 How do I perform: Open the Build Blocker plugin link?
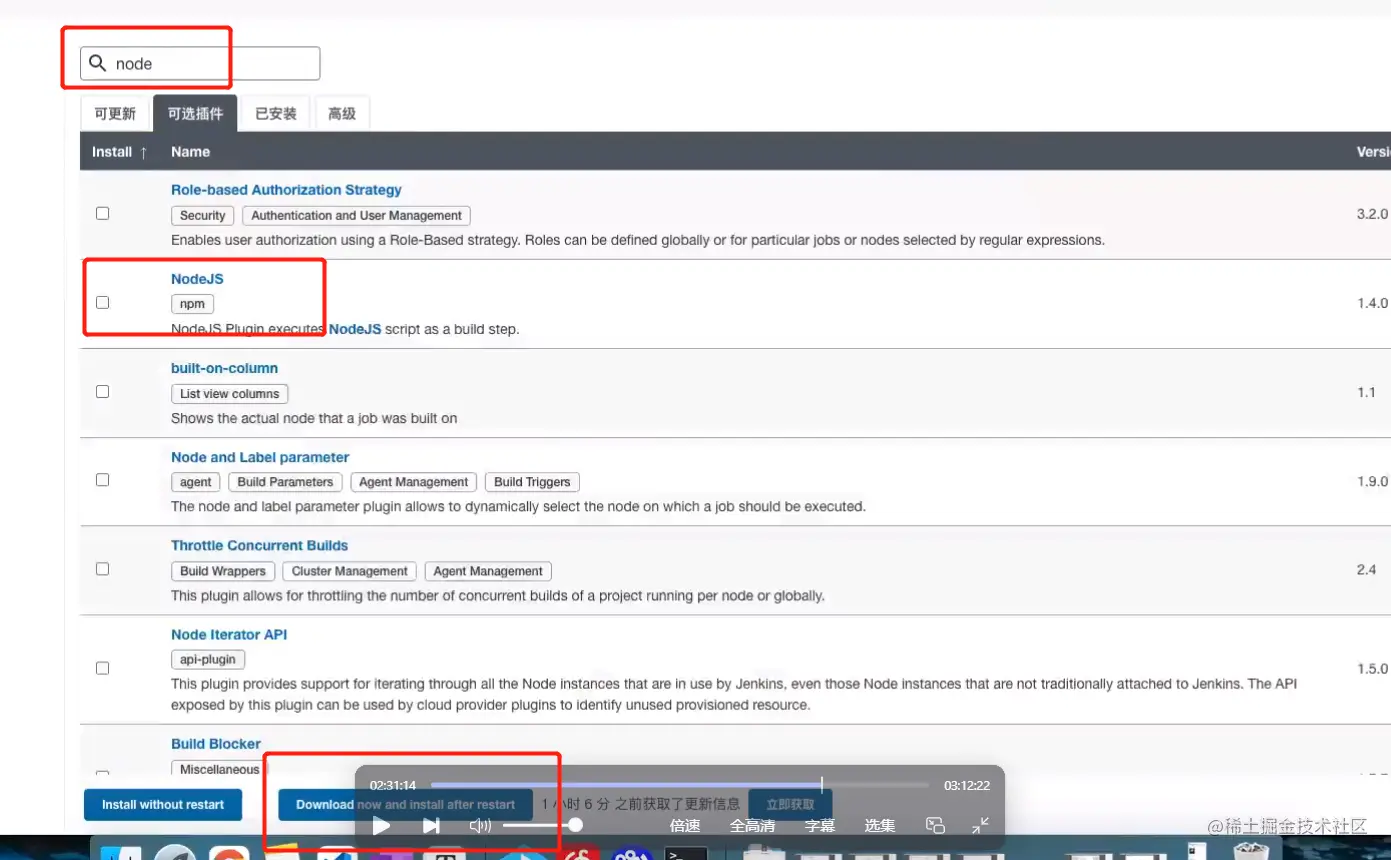(x=216, y=744)
